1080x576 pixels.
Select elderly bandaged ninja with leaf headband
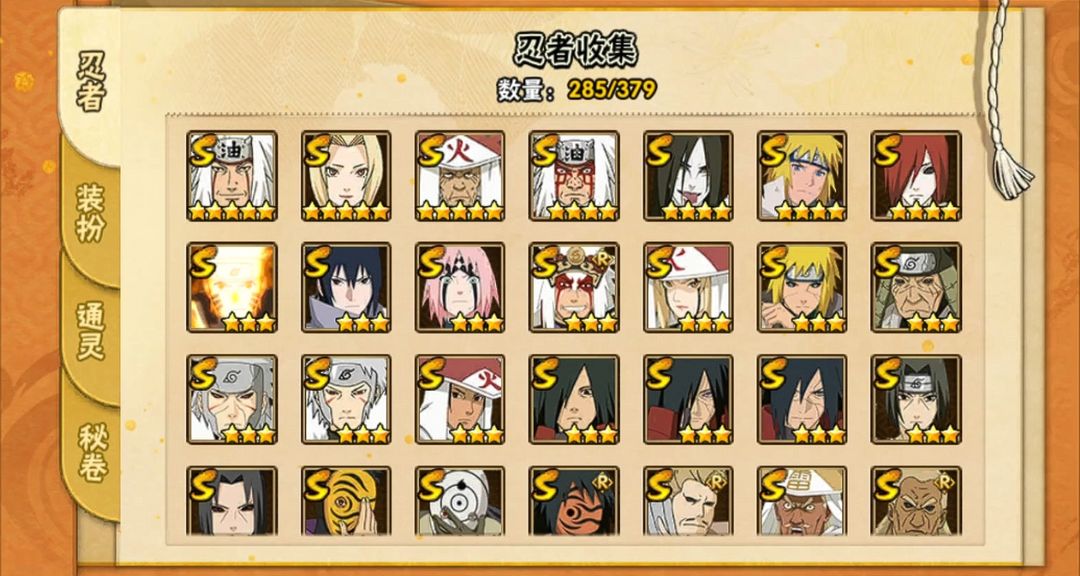[x=916, y=287]
